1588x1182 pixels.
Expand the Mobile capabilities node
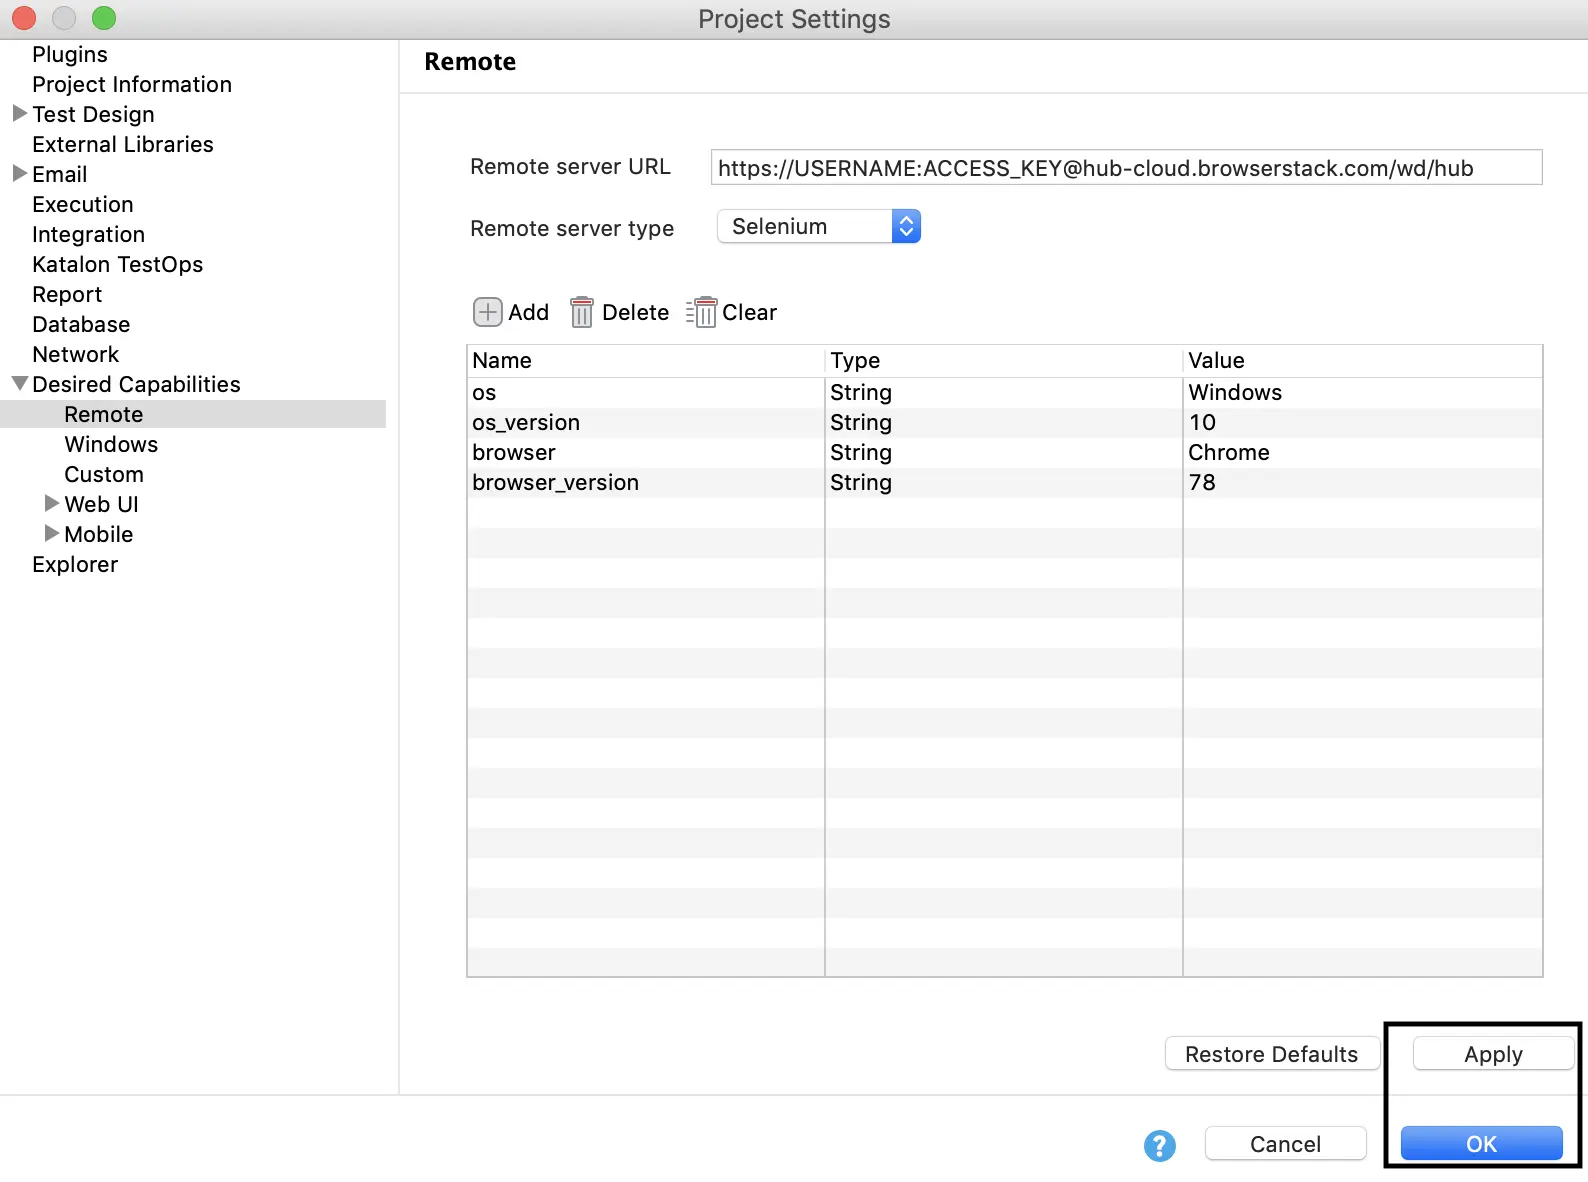click(52, 534)
